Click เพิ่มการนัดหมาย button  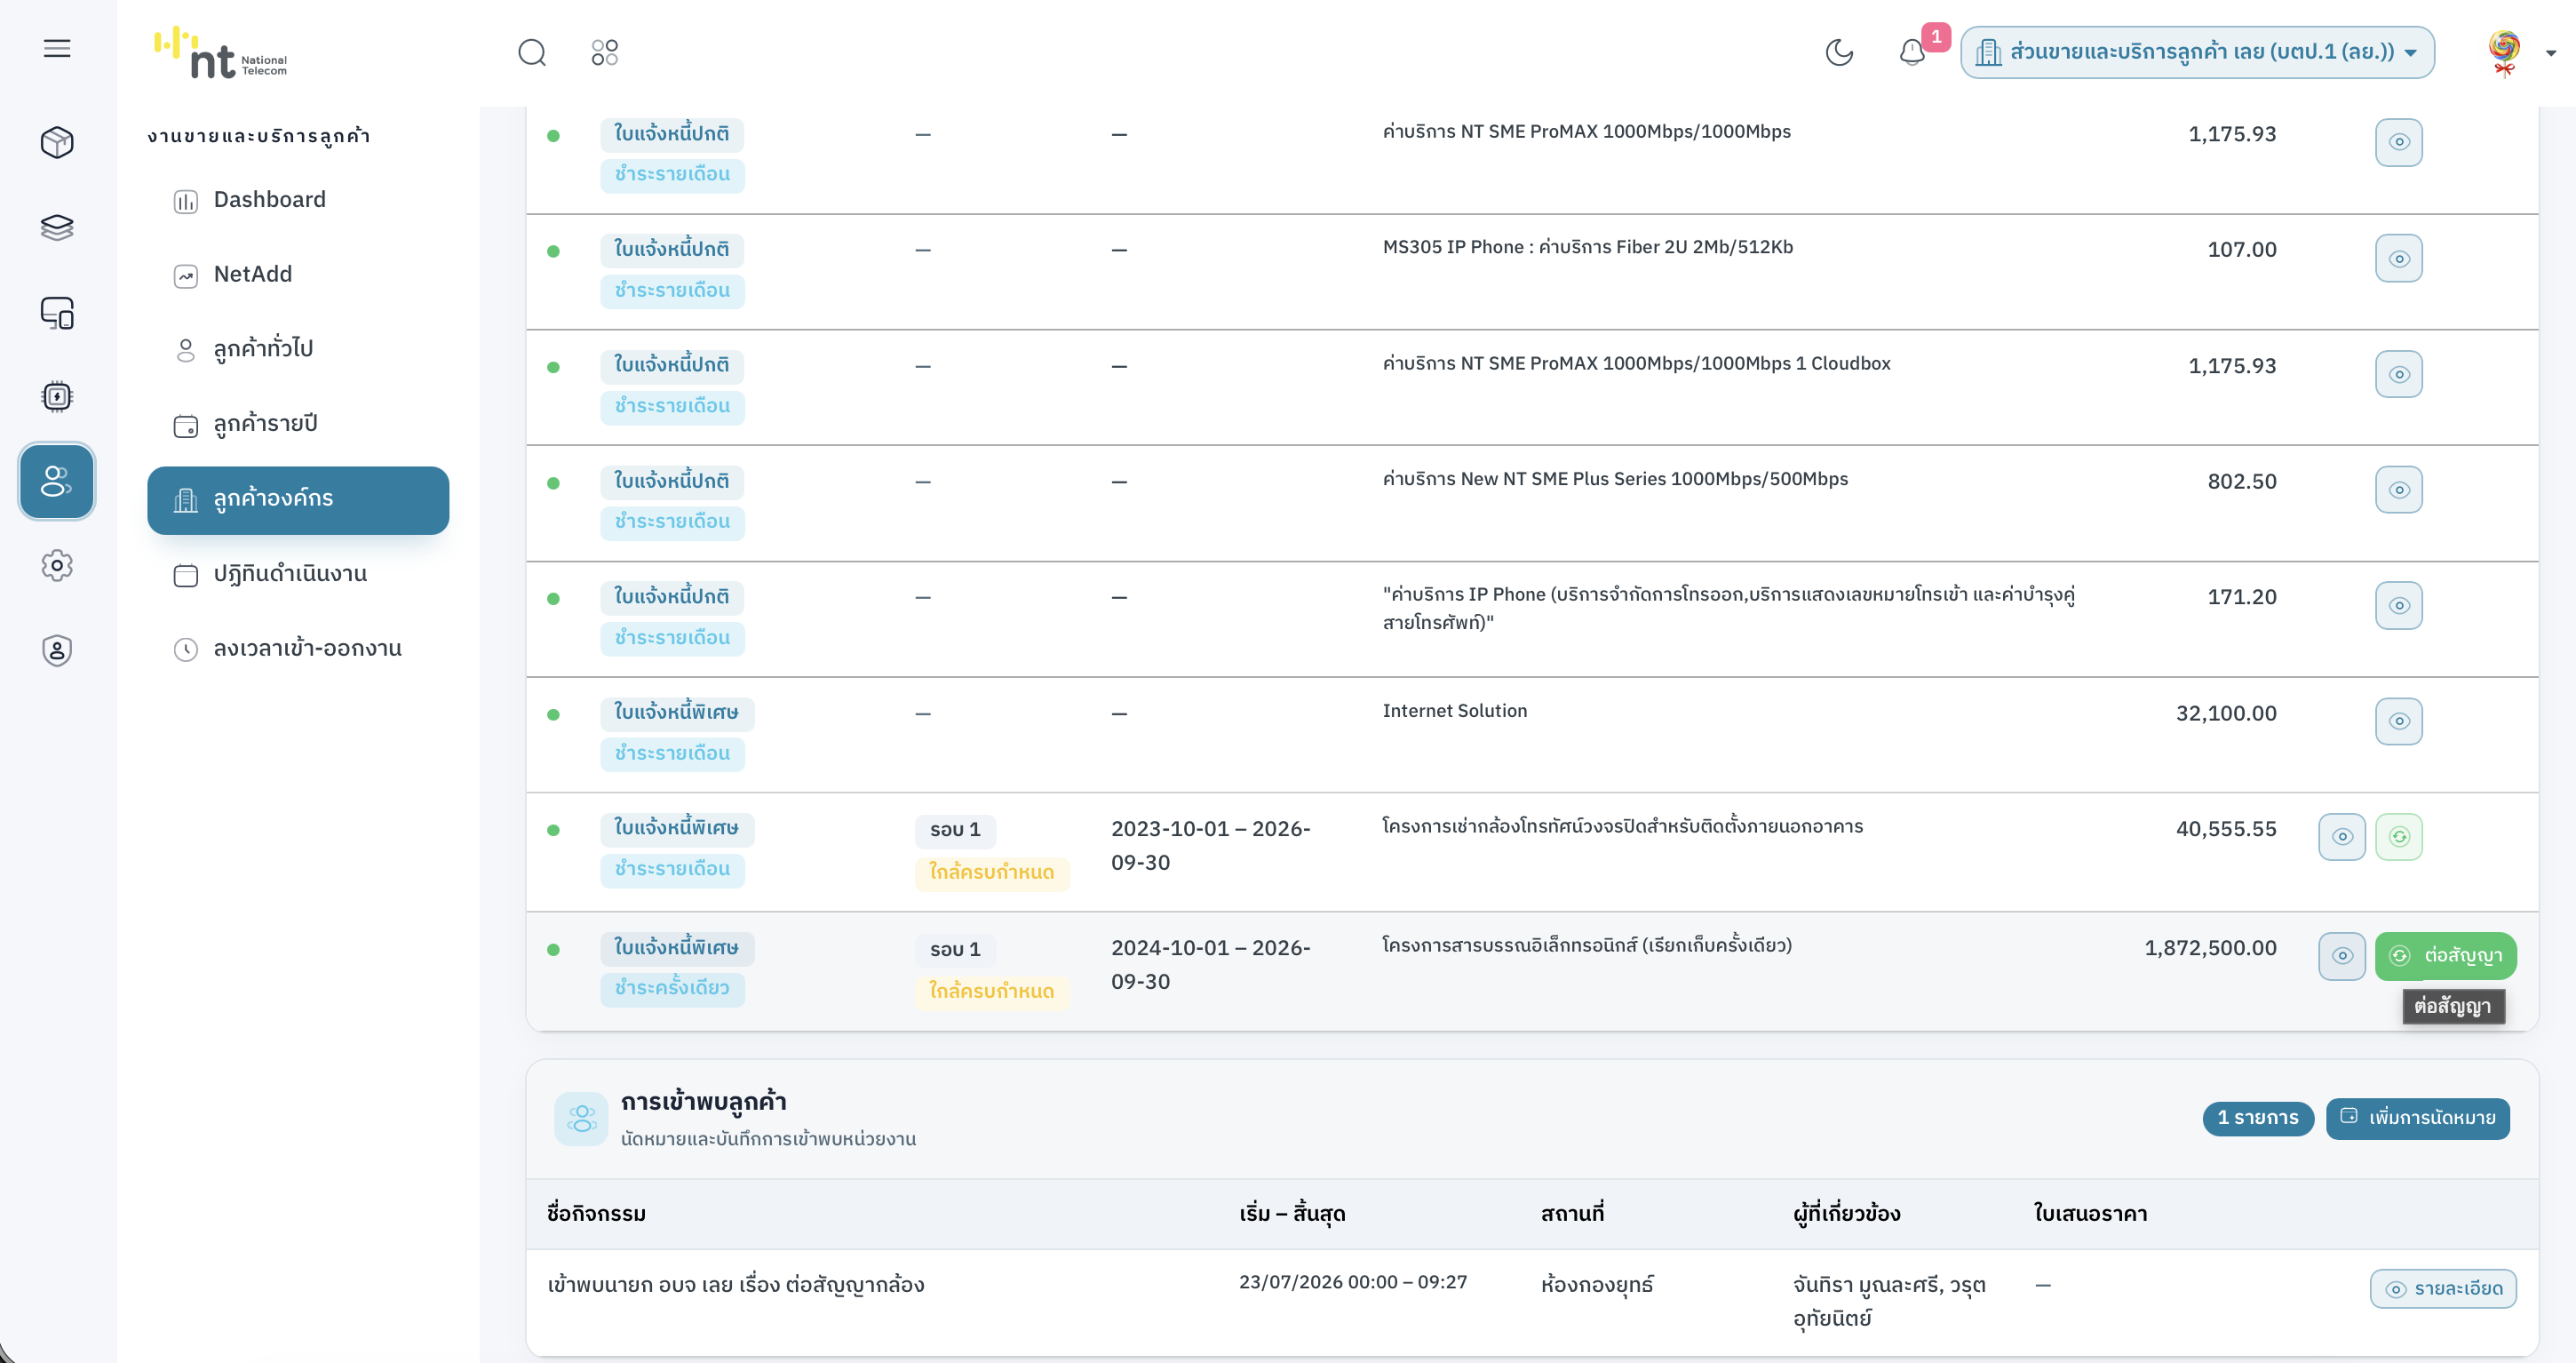coord(2417,1118)
